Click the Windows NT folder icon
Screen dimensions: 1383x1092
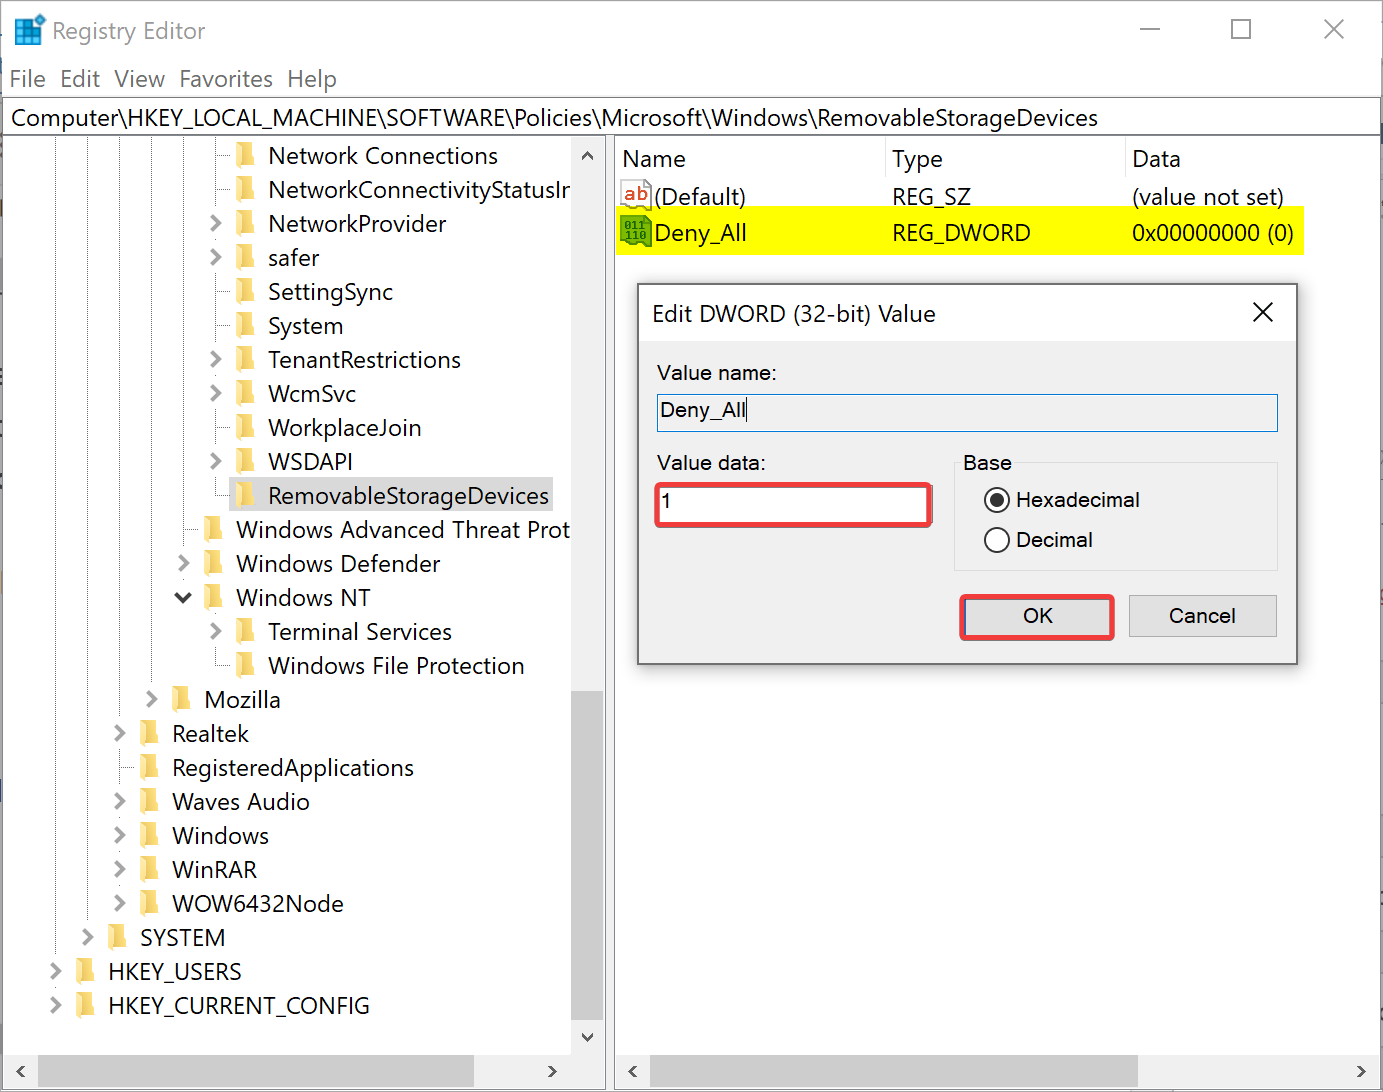click(x=213, y=597)
